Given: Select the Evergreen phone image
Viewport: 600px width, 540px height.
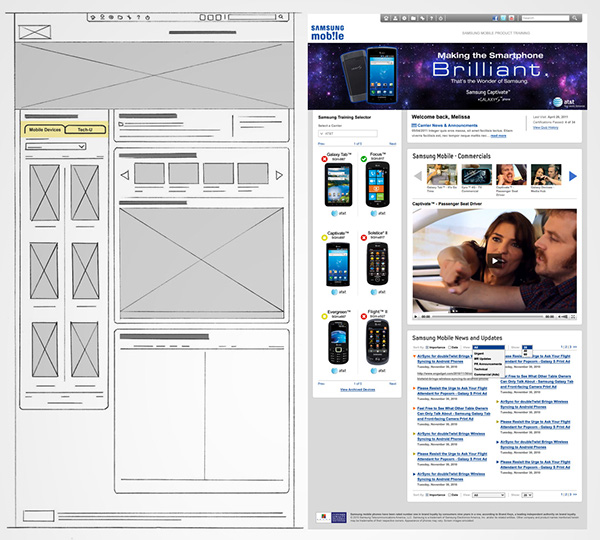Looking at the screenshot, I should [x=338, y=342].
